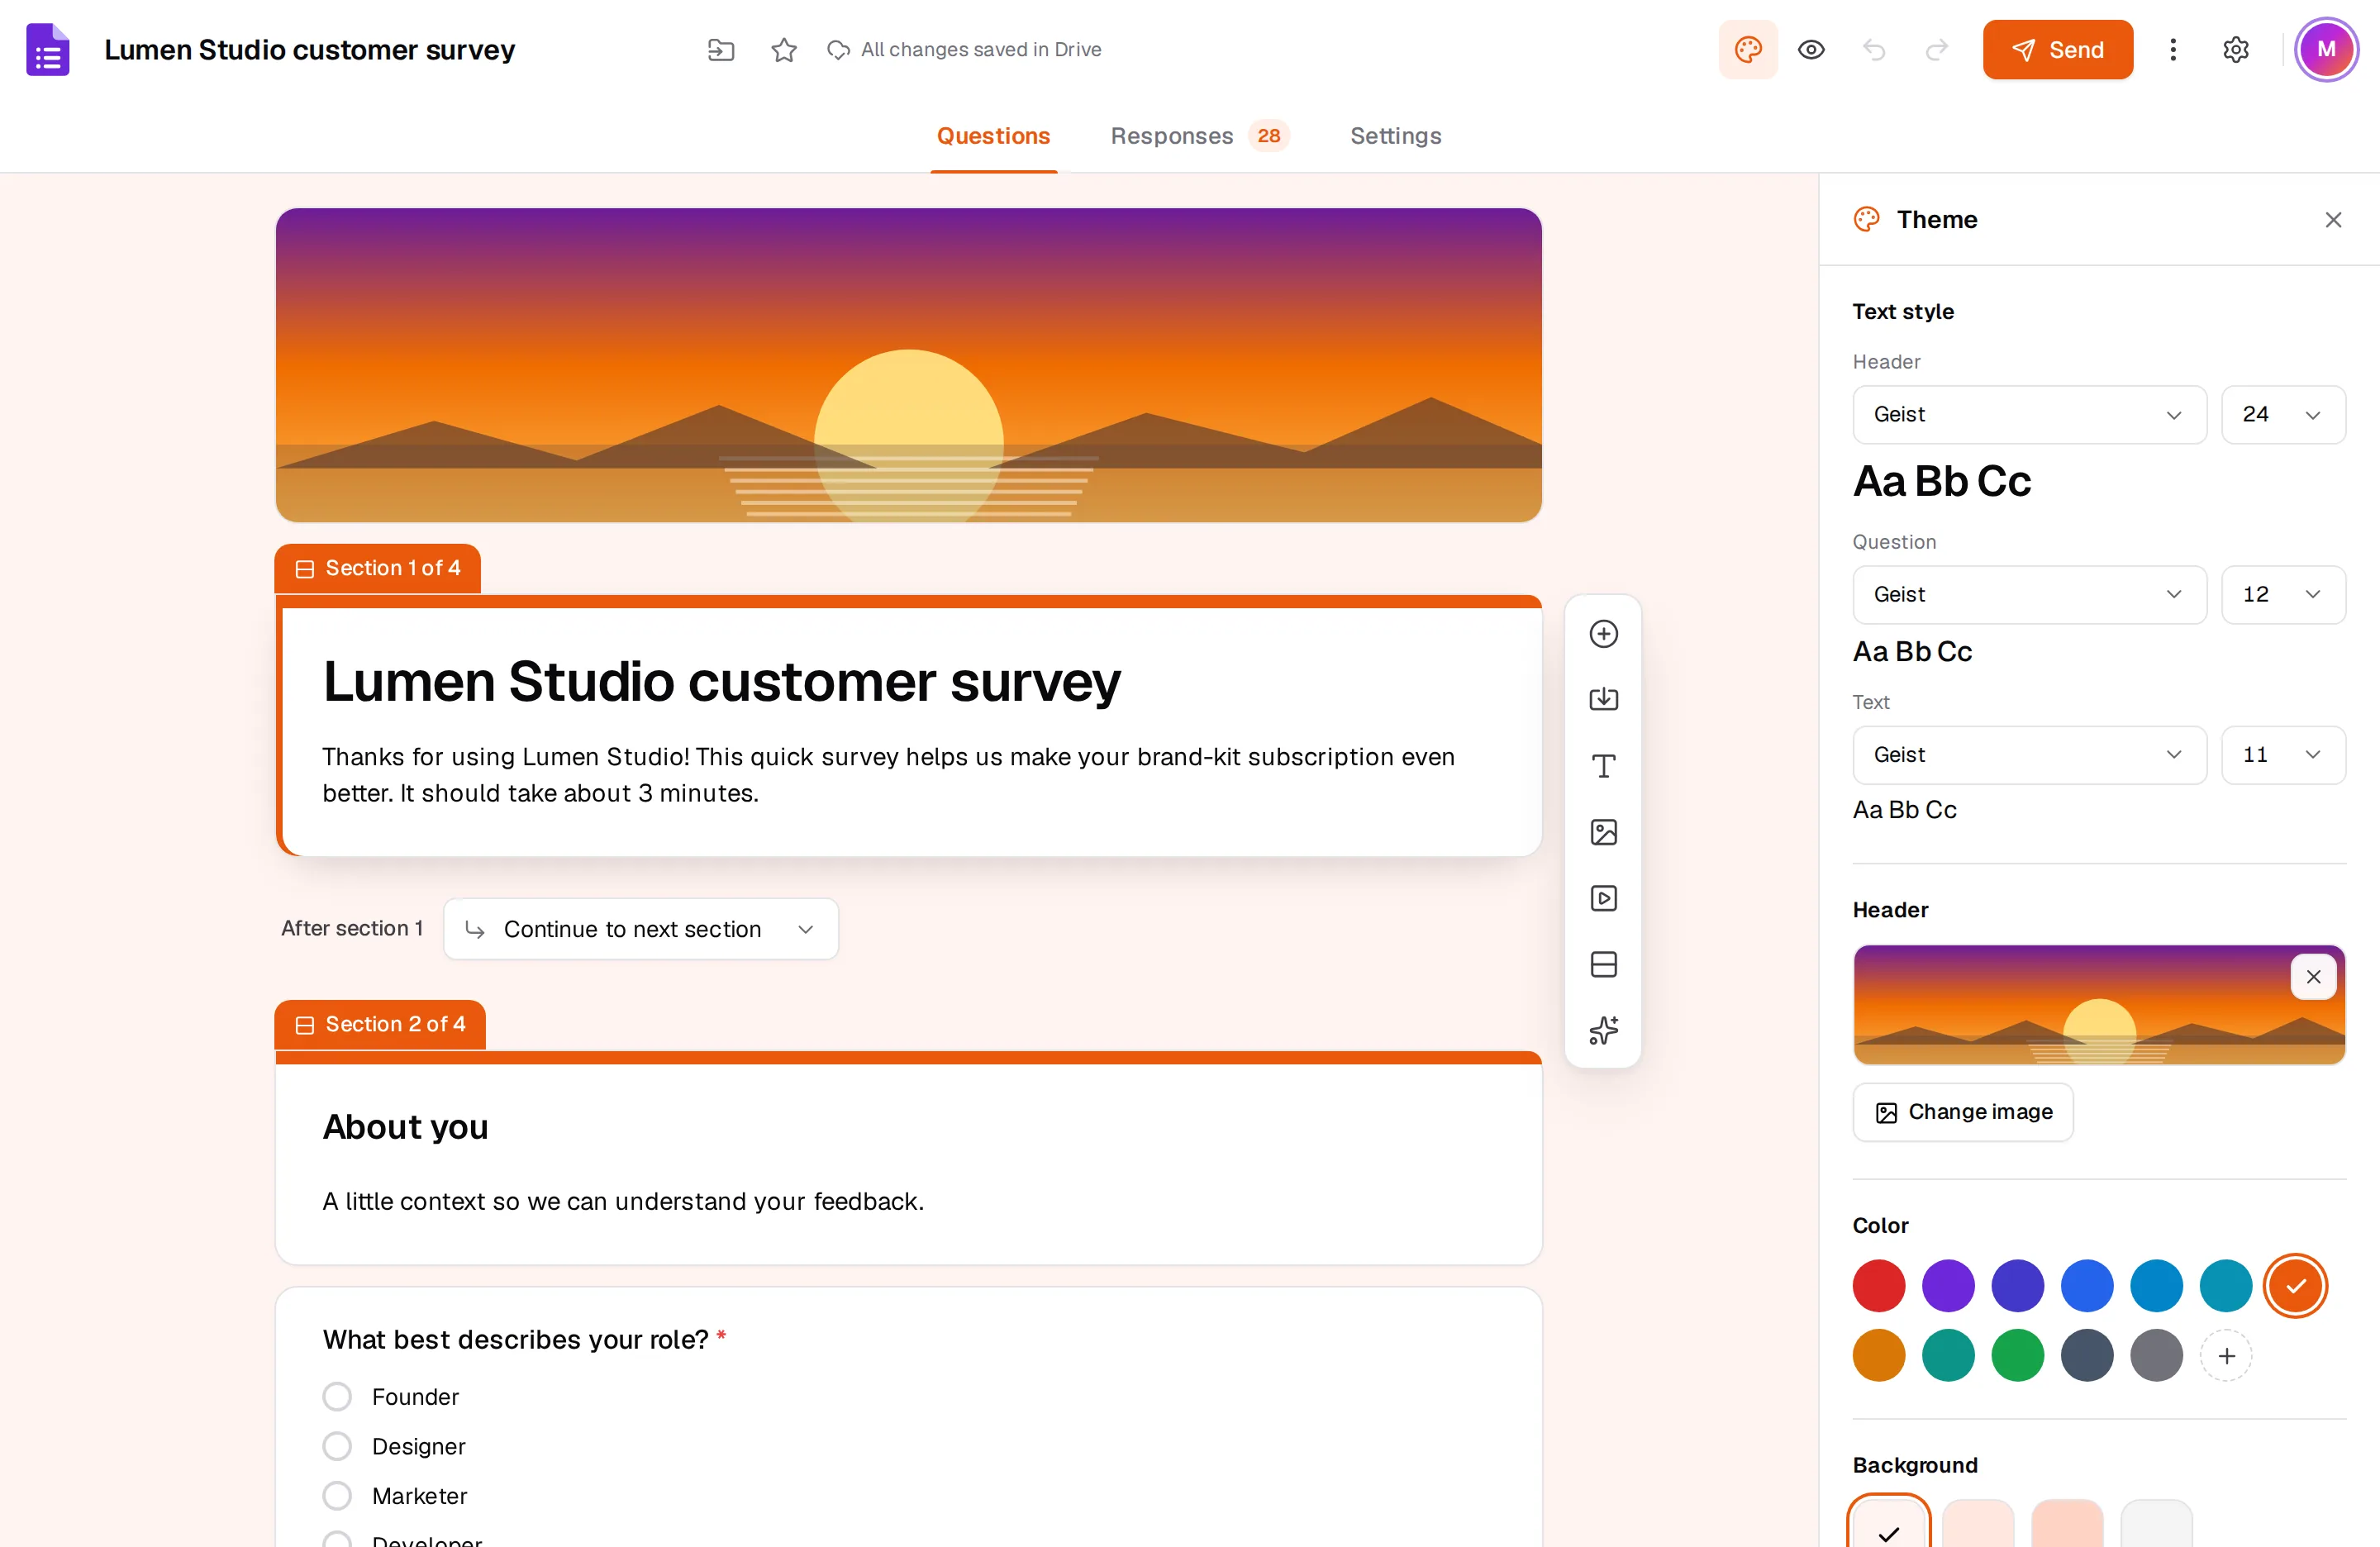Open After section 1 navigation dropdown
Image resolution: width=2380 pixels, height=1547 pixels.
click(x=640, y=928)
